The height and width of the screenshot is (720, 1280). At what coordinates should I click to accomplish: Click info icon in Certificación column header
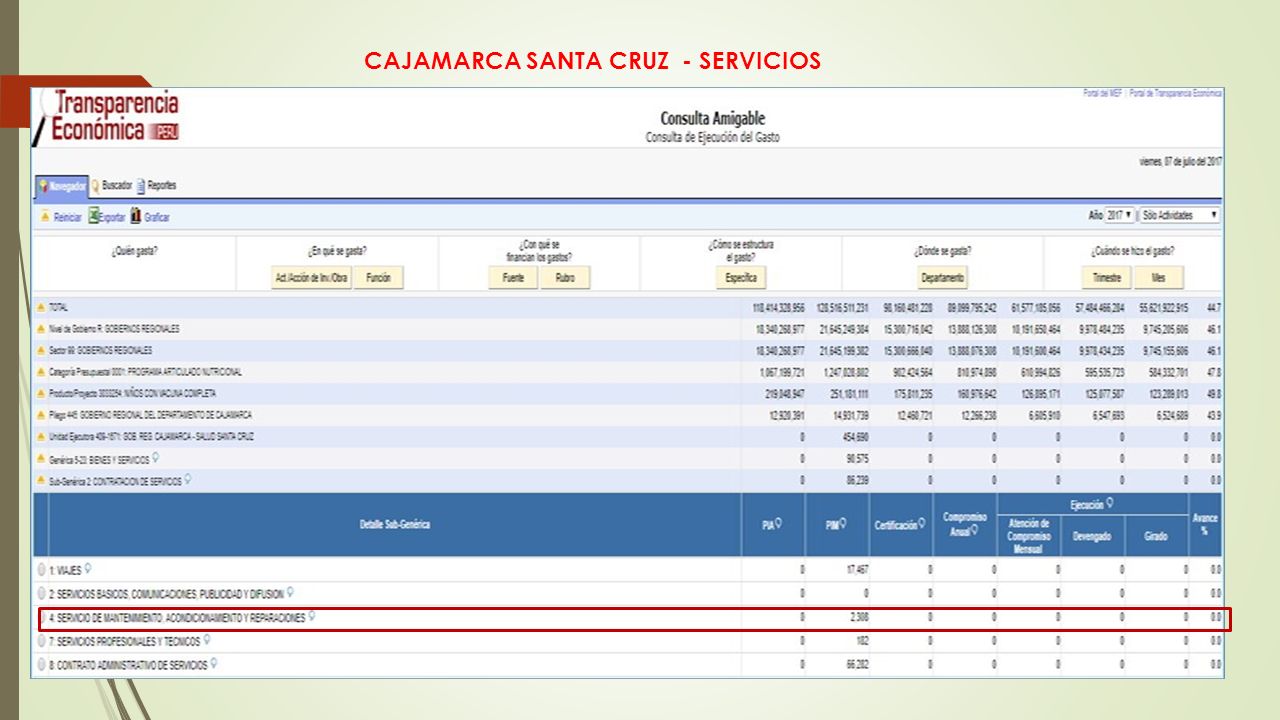(x=921, y=523)
